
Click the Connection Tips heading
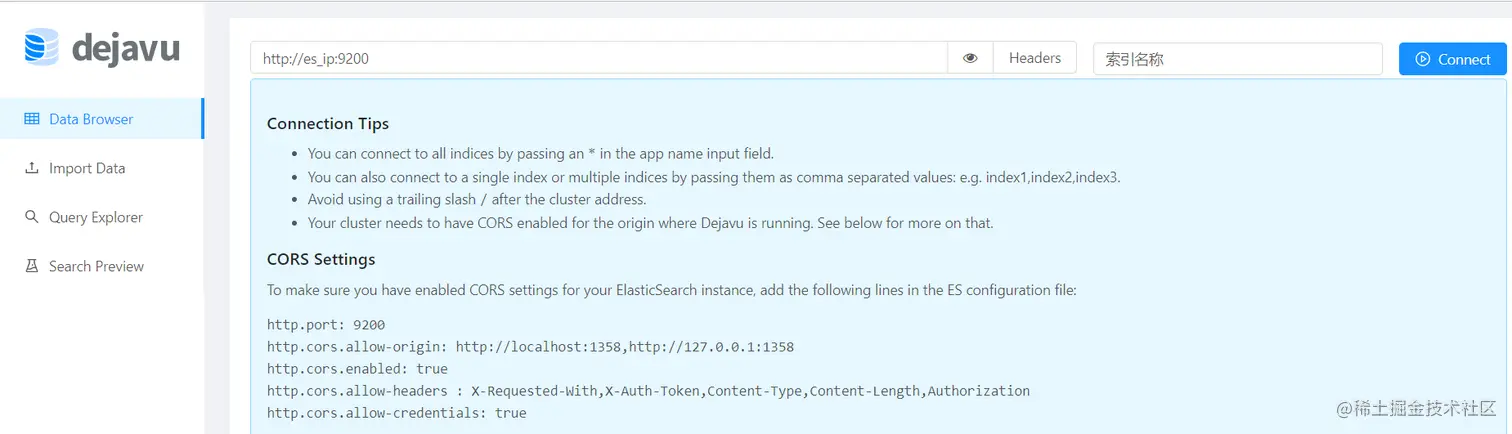pos(328,124)
